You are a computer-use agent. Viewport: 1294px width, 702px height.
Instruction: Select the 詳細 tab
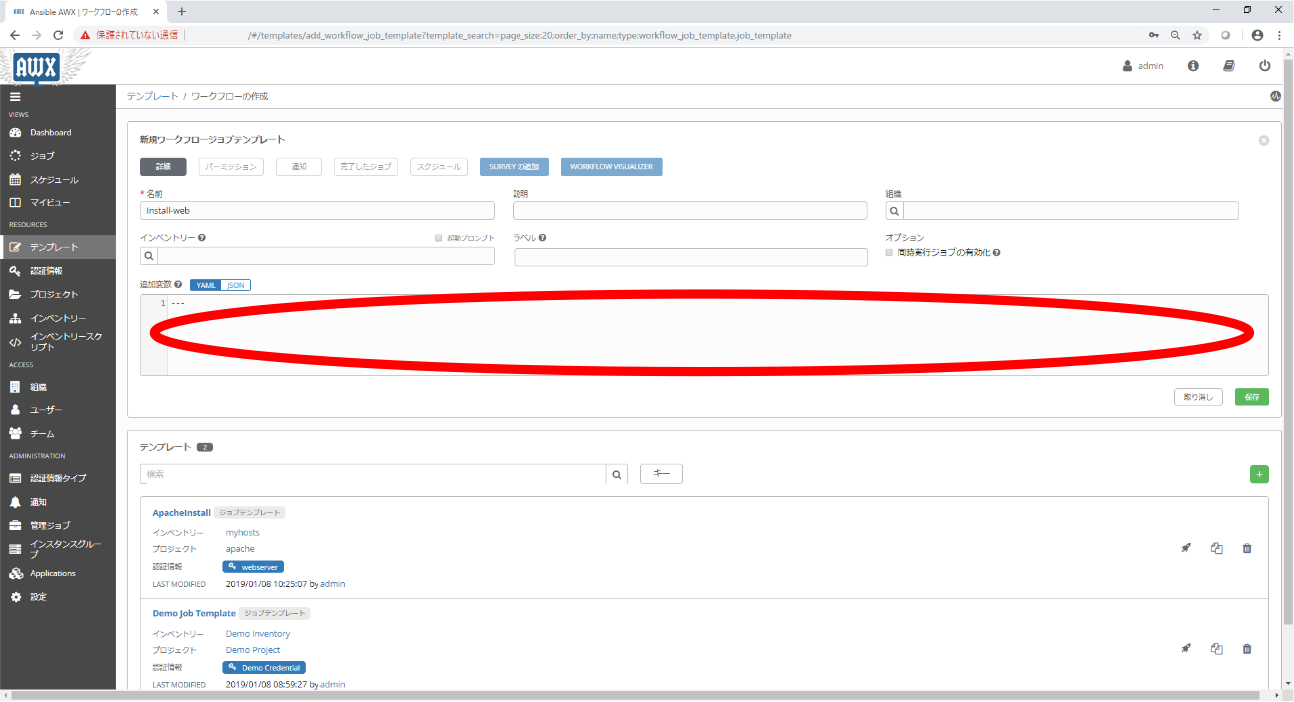coord(163,167)
